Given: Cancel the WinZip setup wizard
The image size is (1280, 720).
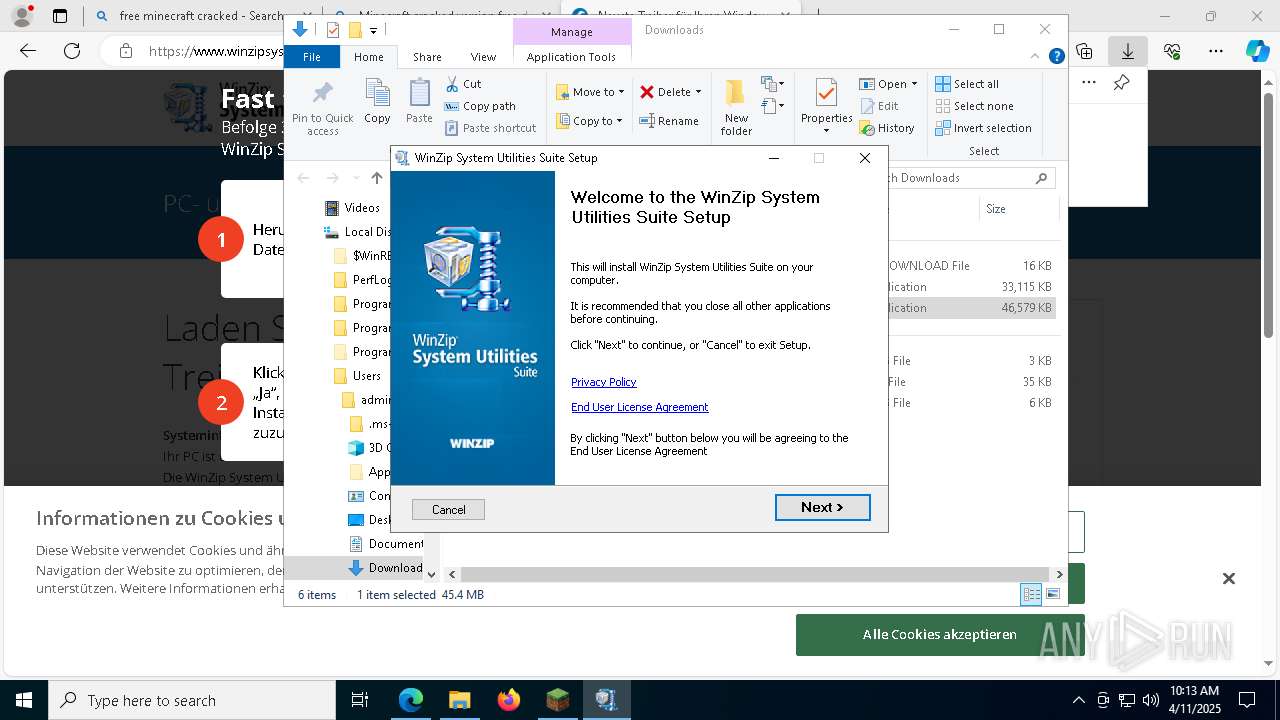Looking at the screenshot, I should click(x=448, y=510).
